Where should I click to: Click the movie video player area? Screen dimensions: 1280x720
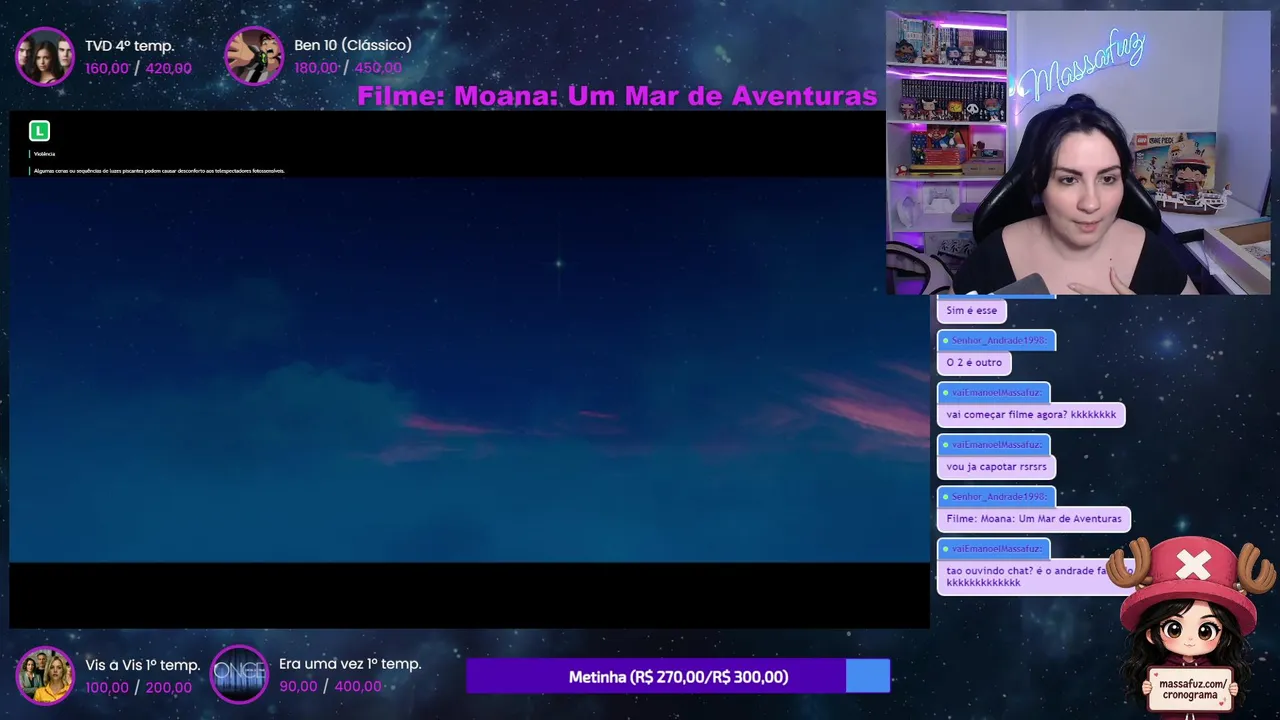tap(469, 369)
